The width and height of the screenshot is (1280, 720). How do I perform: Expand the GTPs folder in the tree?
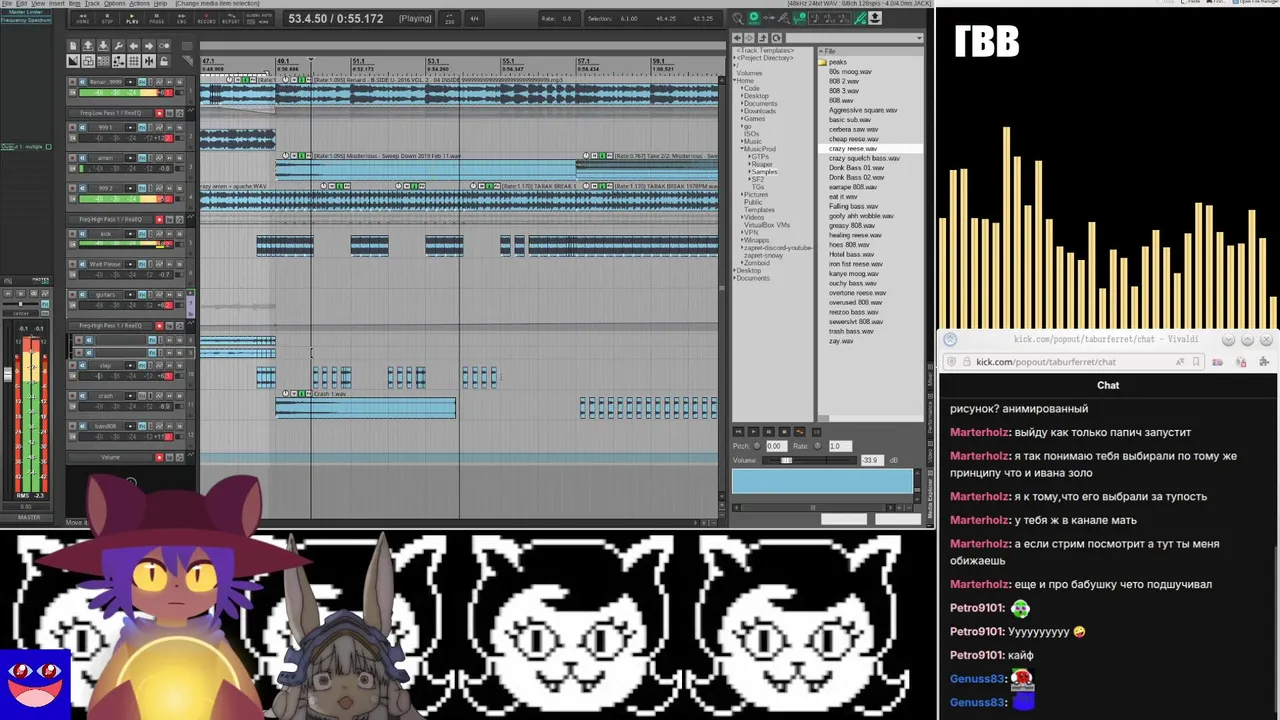(x=749, y=157)
